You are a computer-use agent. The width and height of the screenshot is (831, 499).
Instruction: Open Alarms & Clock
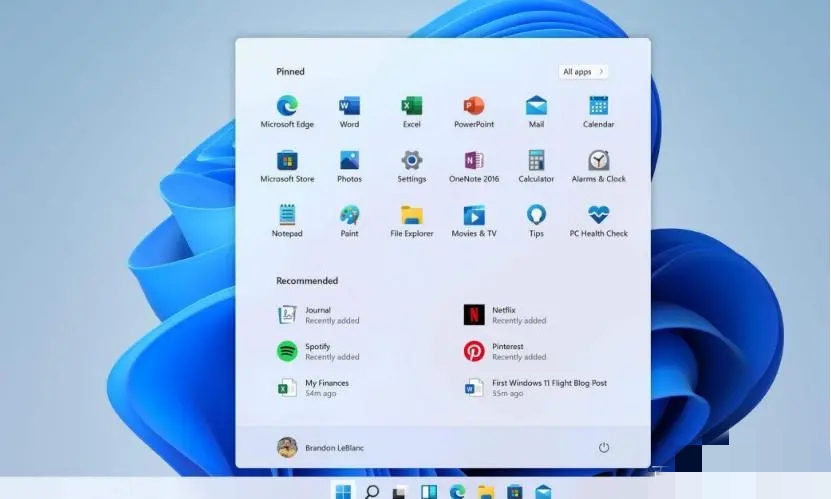click(x=598, y=166)
